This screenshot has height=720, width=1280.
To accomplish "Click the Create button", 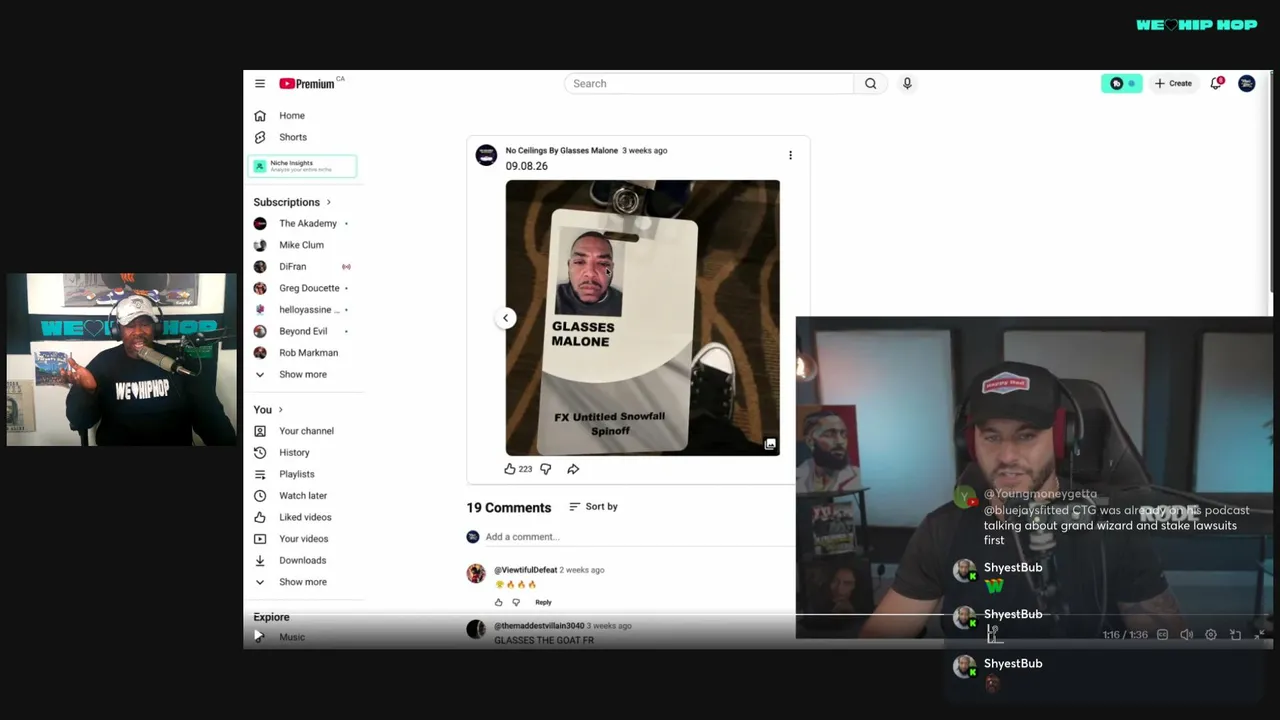I will [1173, 84].
